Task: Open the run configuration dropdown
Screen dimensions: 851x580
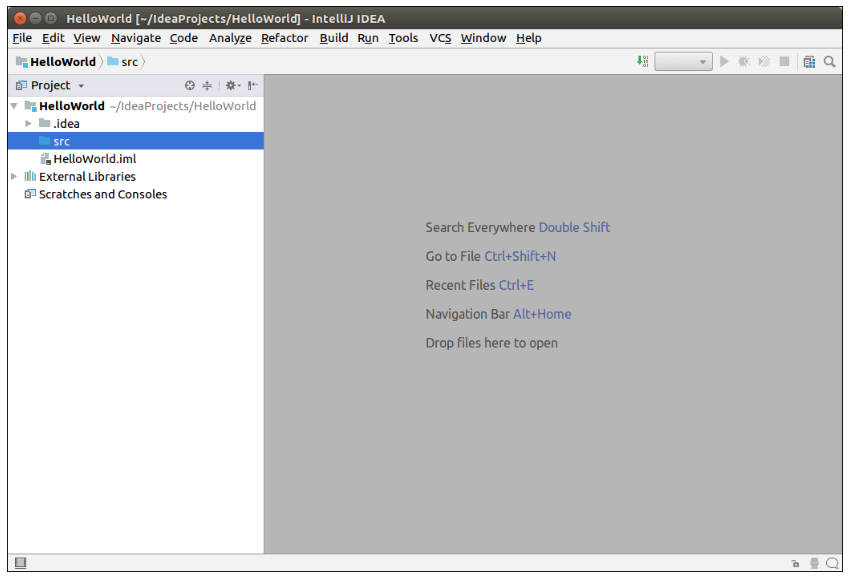Action: [x=683, y=61]
